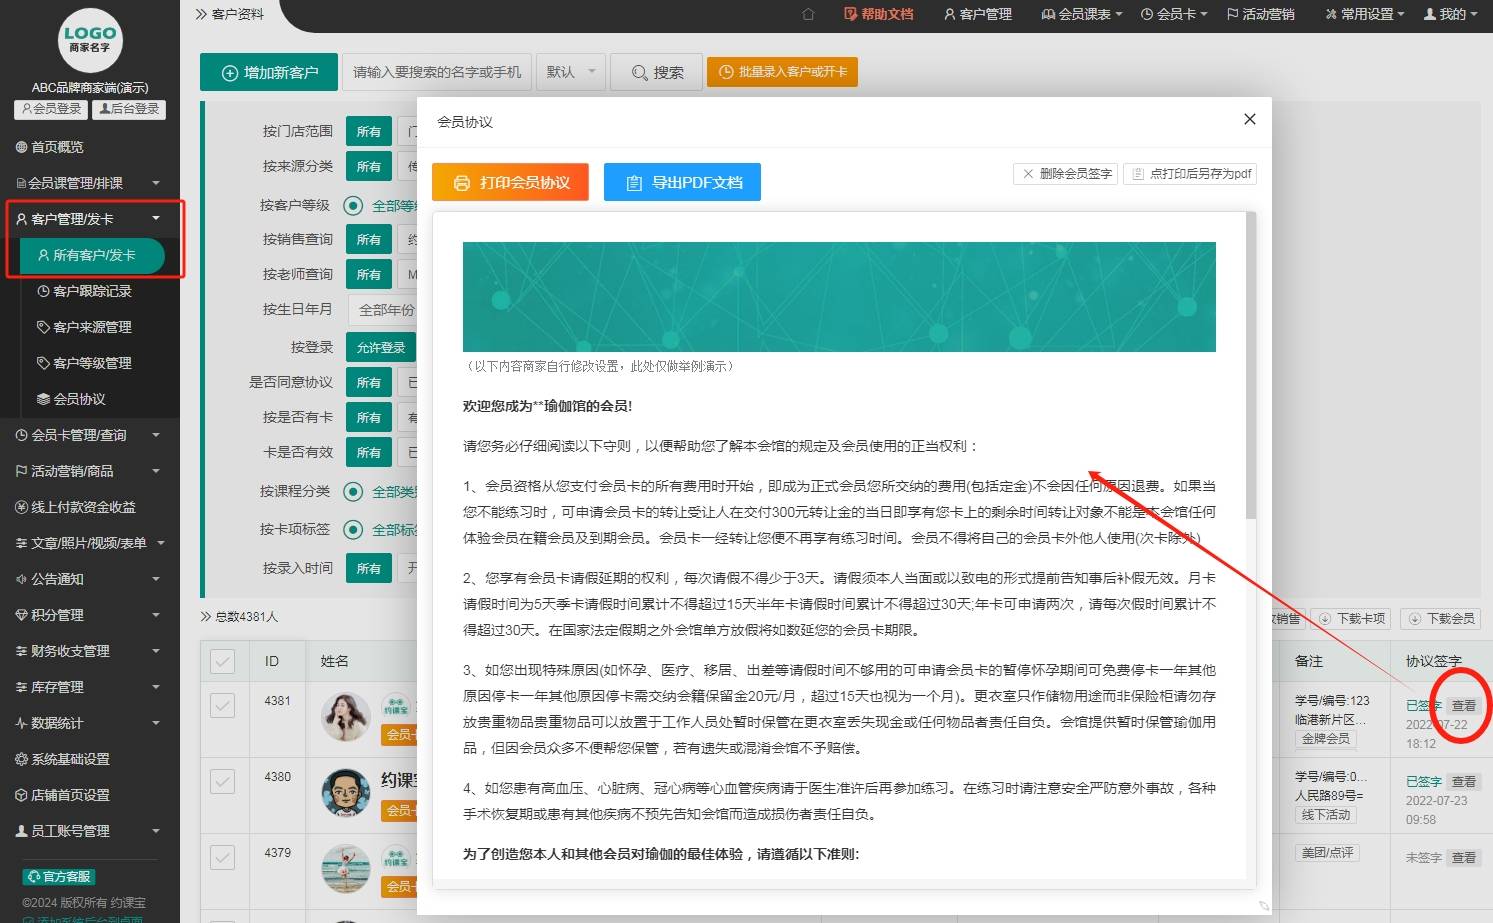Expand 文章/照片/视频/表单 sidebar section
Image resolution: width=1493 pixels, height=923 pixels.
coord(90,543)
